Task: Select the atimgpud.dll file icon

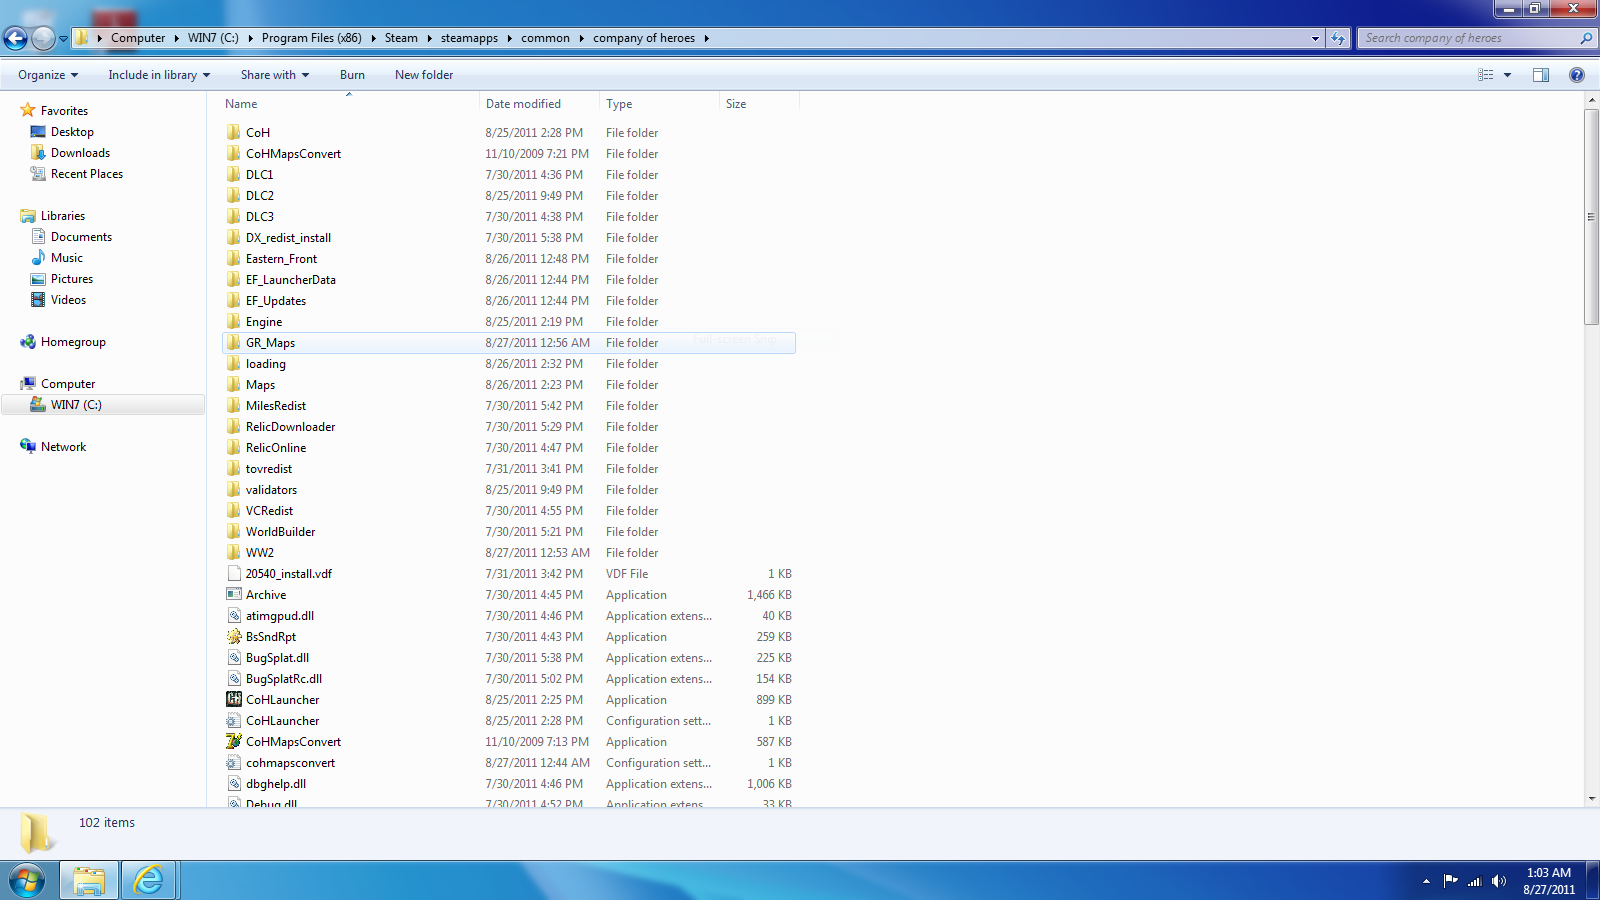Action: pos(234,615)
